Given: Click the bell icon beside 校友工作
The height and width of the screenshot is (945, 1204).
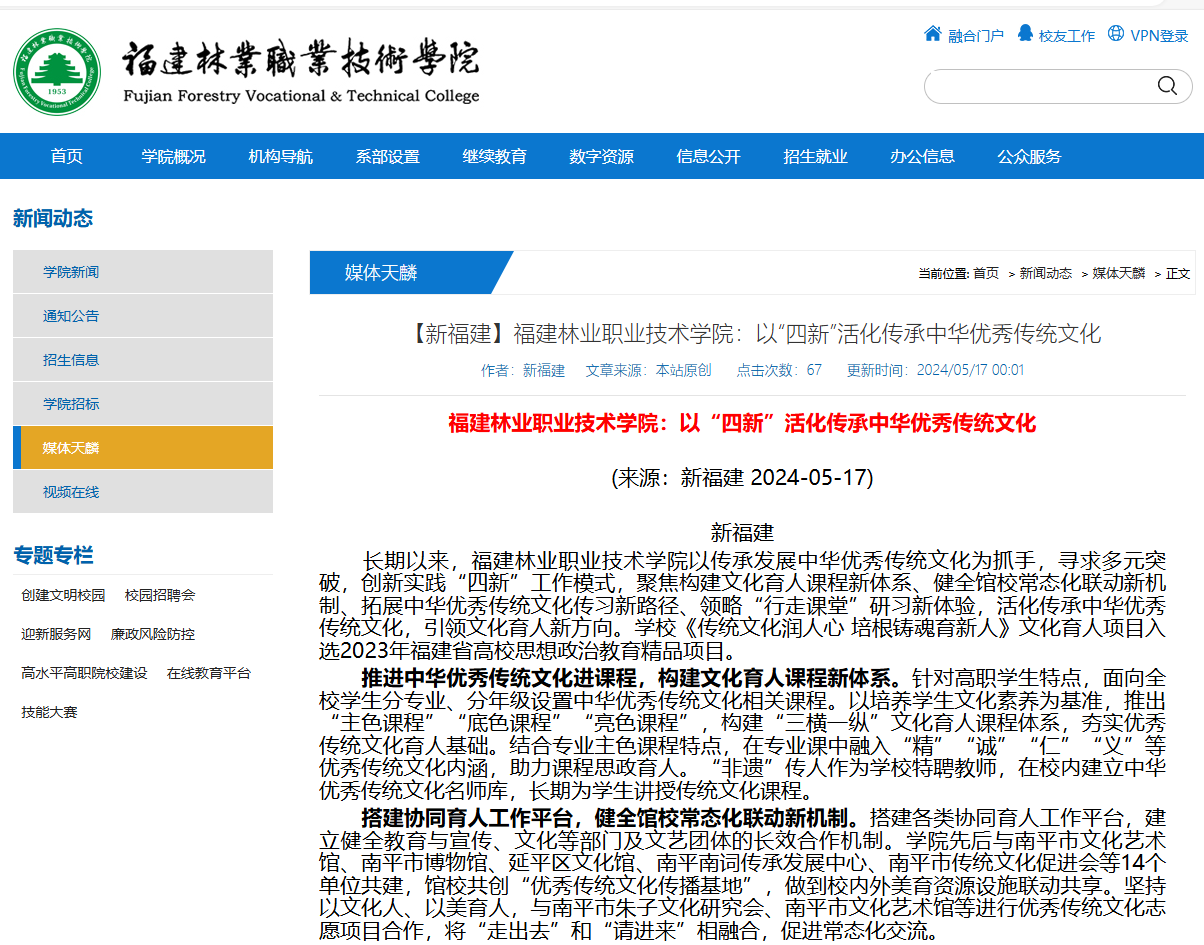Looking at the screenshot, I should (x=1025, y=34).
